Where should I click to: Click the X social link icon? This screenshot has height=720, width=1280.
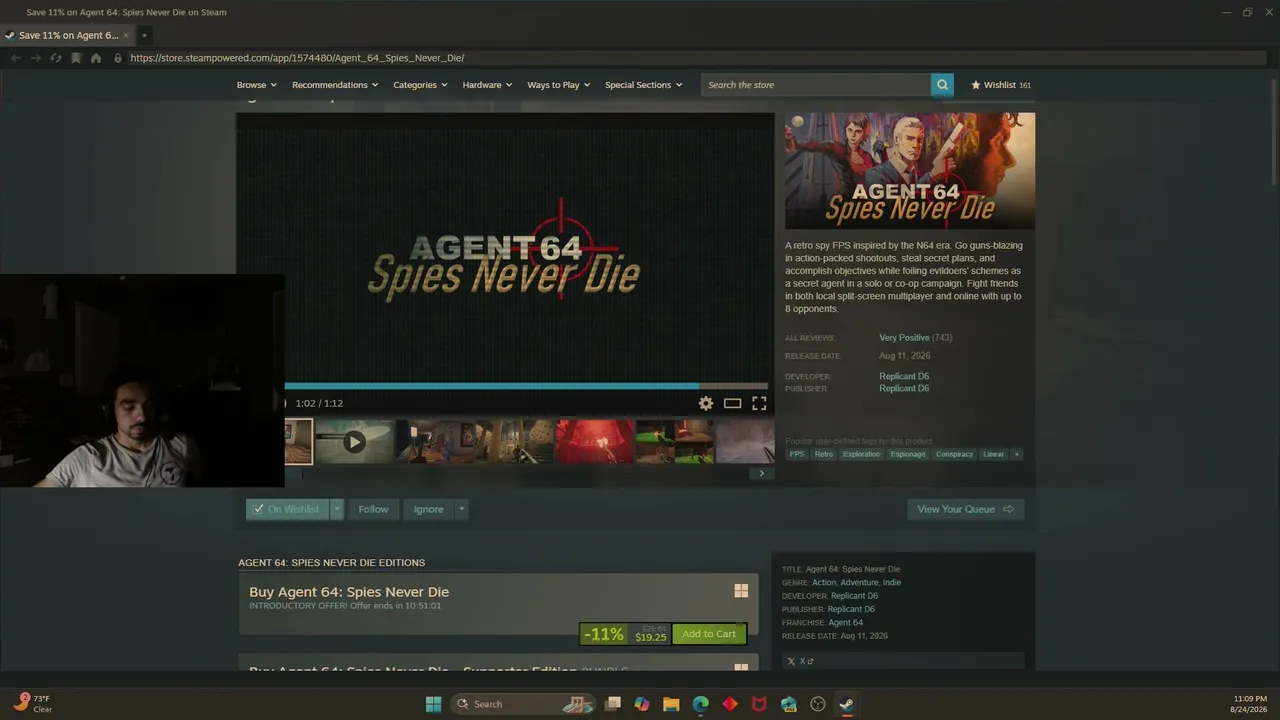coord(791,661)
